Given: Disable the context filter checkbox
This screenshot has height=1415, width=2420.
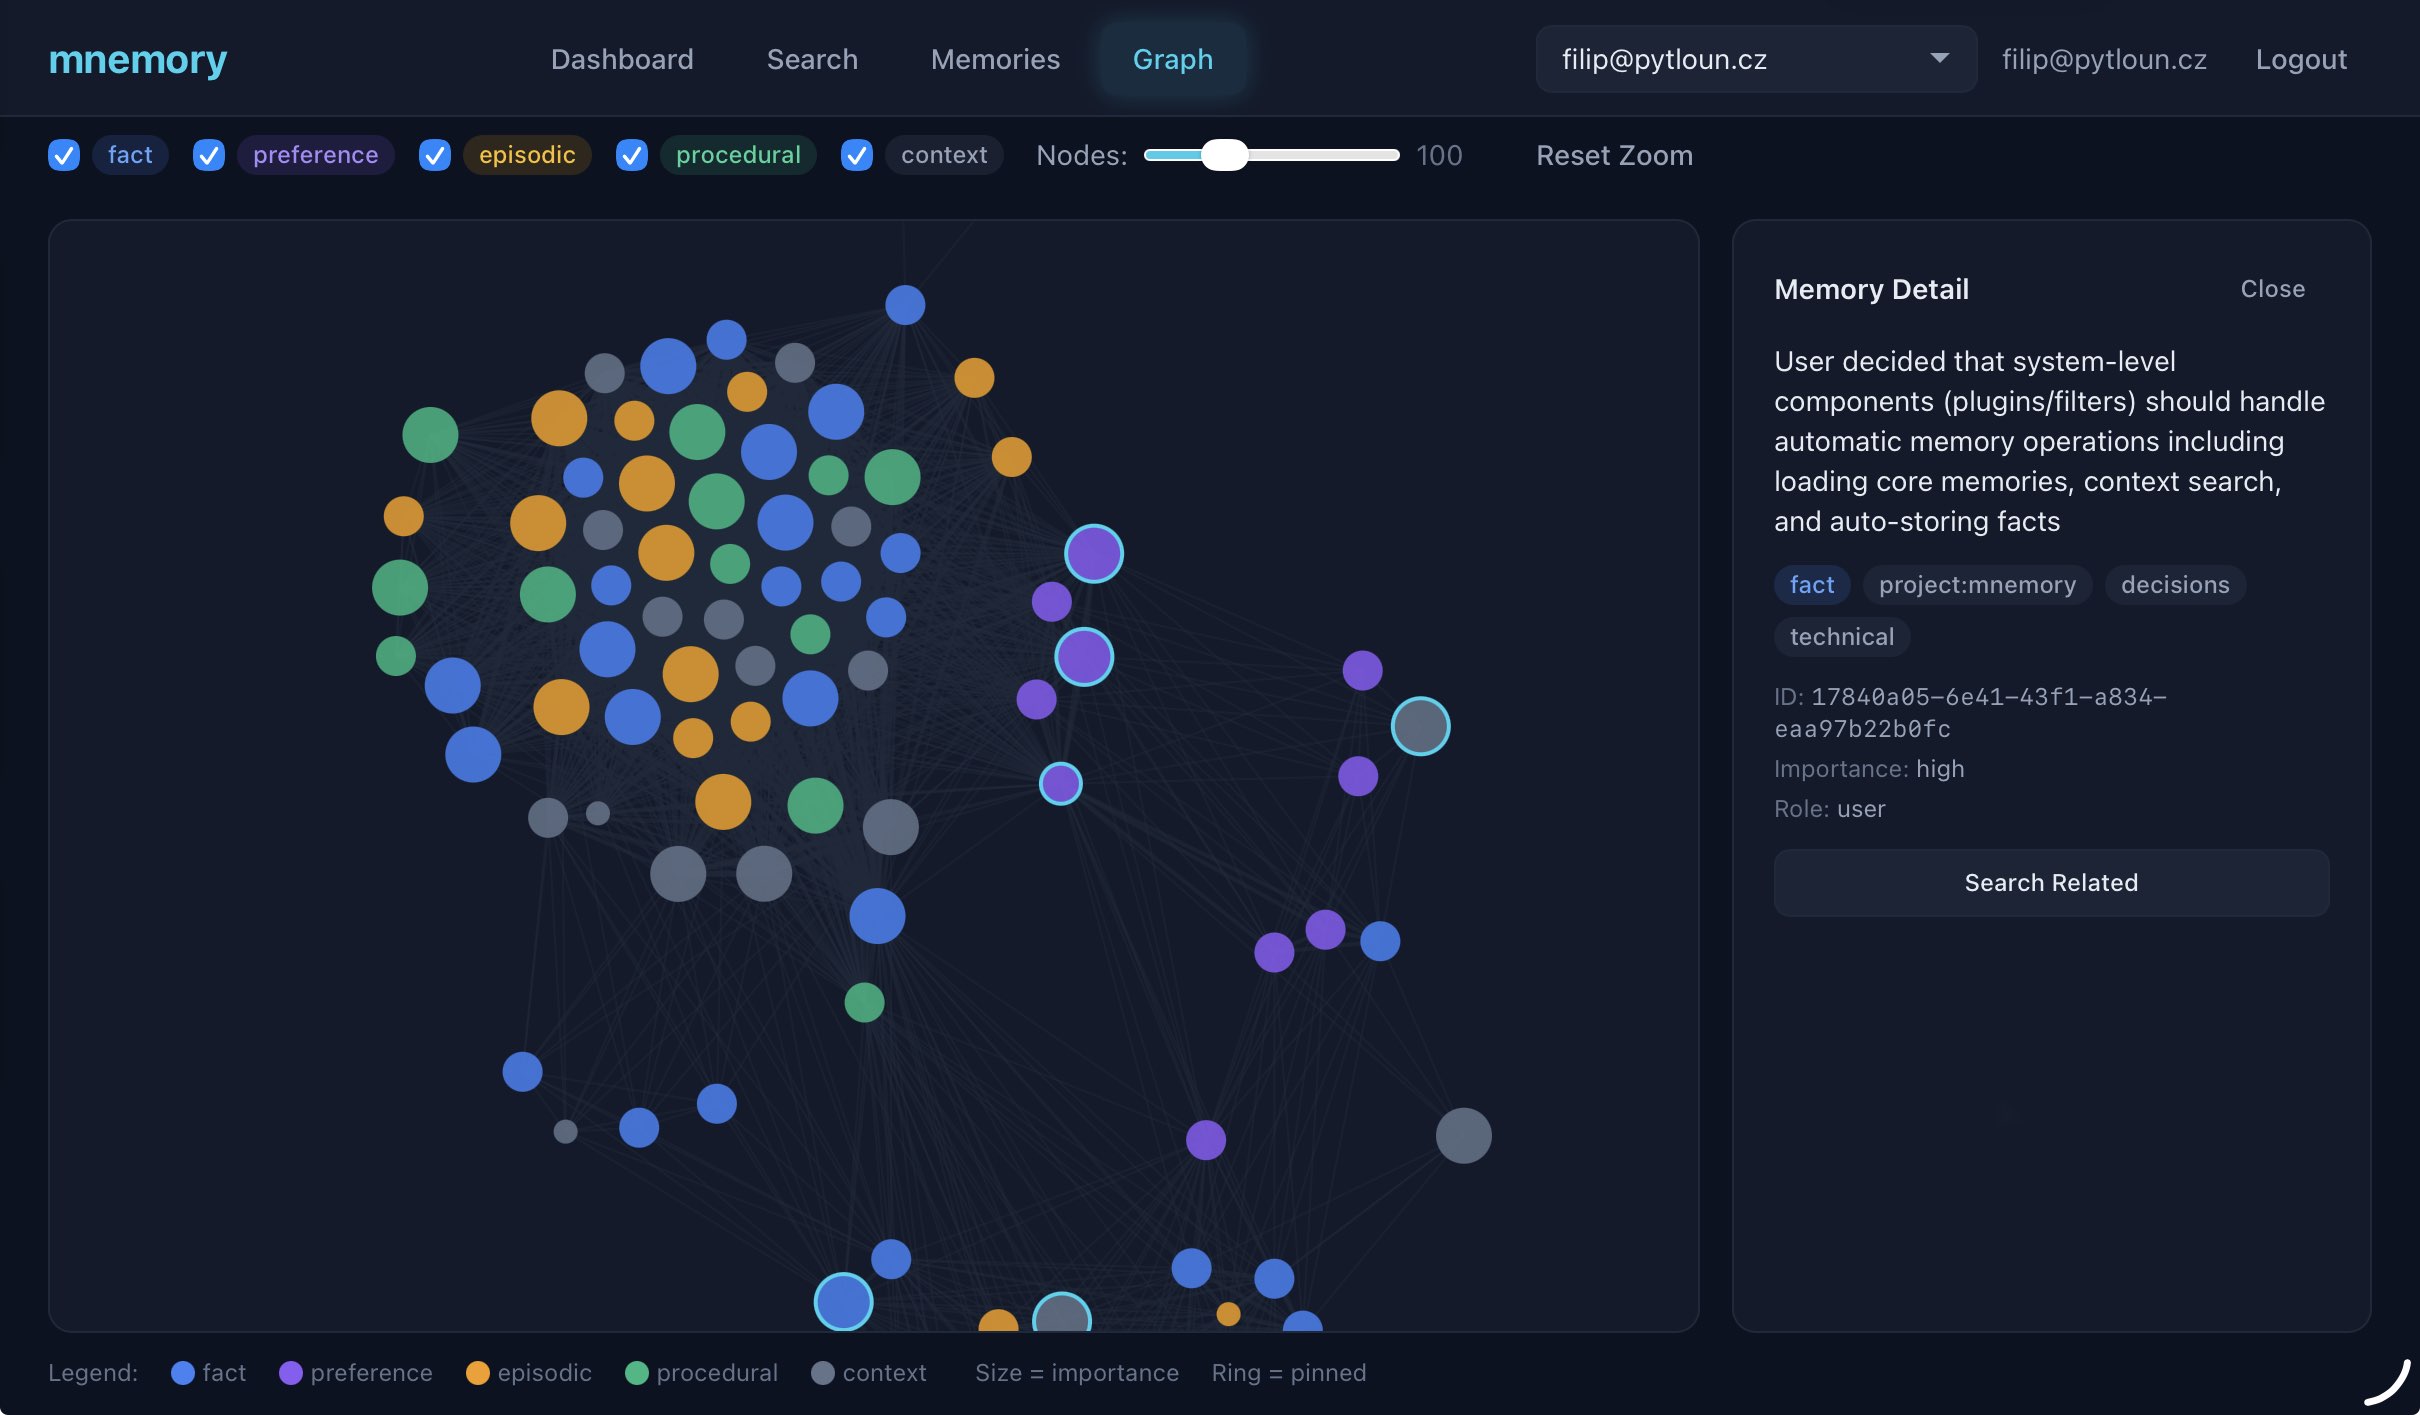Looking at the screenshot, I should tap(857, 155).
